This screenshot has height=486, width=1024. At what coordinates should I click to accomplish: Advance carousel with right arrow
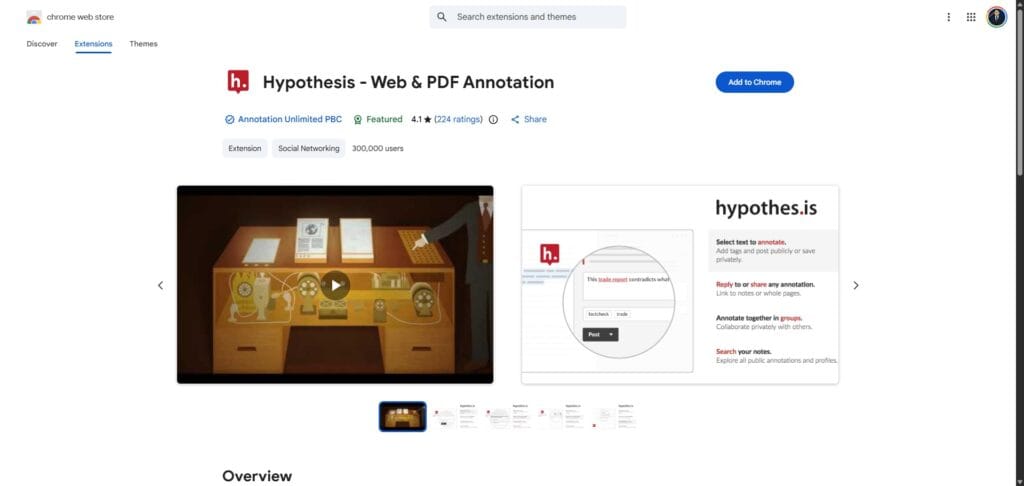click(x=856, y=285)
